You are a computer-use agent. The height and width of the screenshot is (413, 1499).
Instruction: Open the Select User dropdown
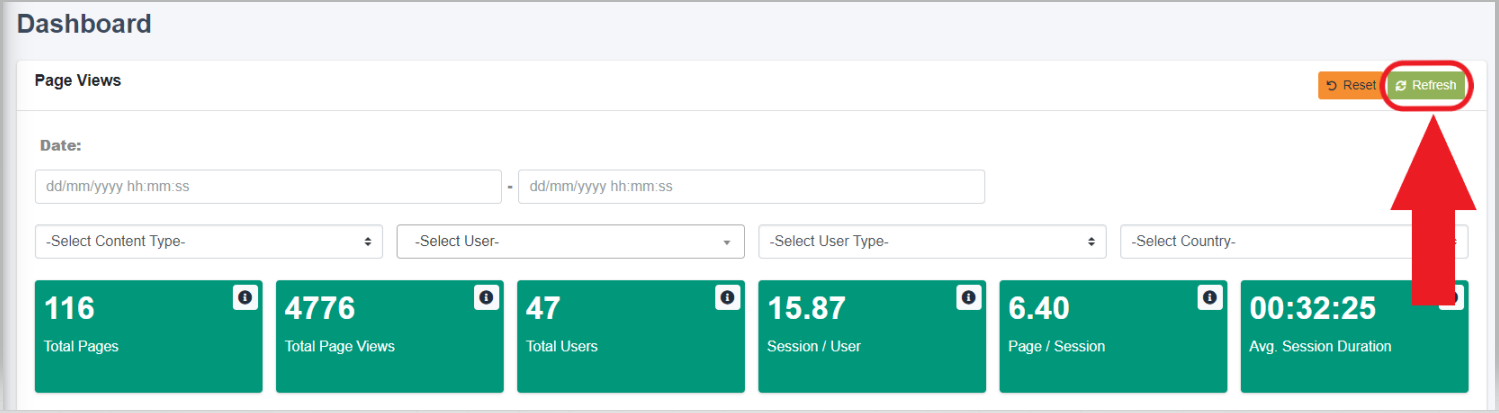point(571,241)
